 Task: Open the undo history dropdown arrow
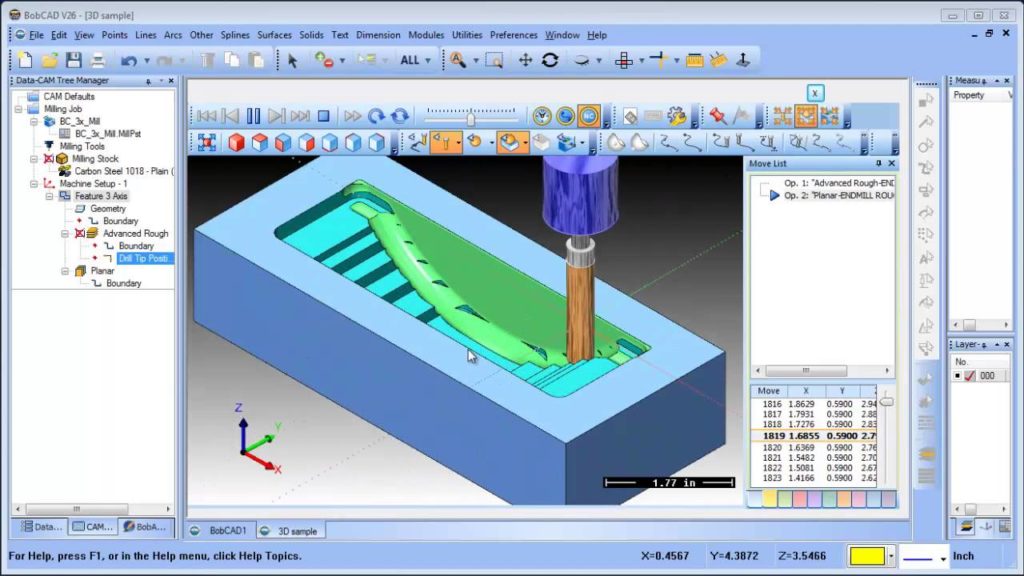[x=147, y=61]
